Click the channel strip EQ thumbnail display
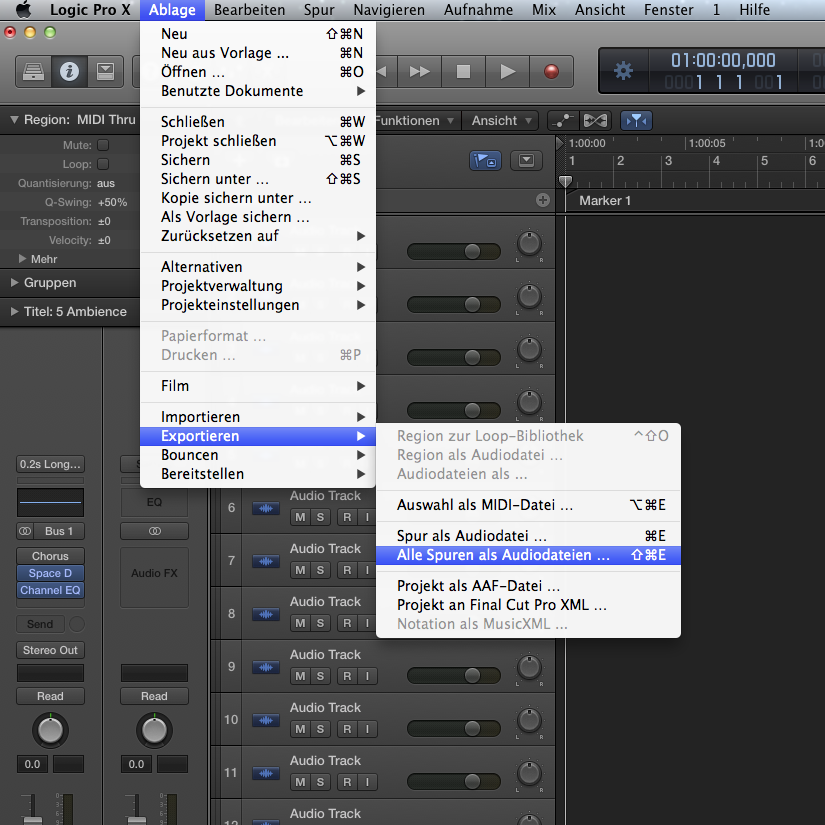The image size is (825, 825). click(50, 502)
